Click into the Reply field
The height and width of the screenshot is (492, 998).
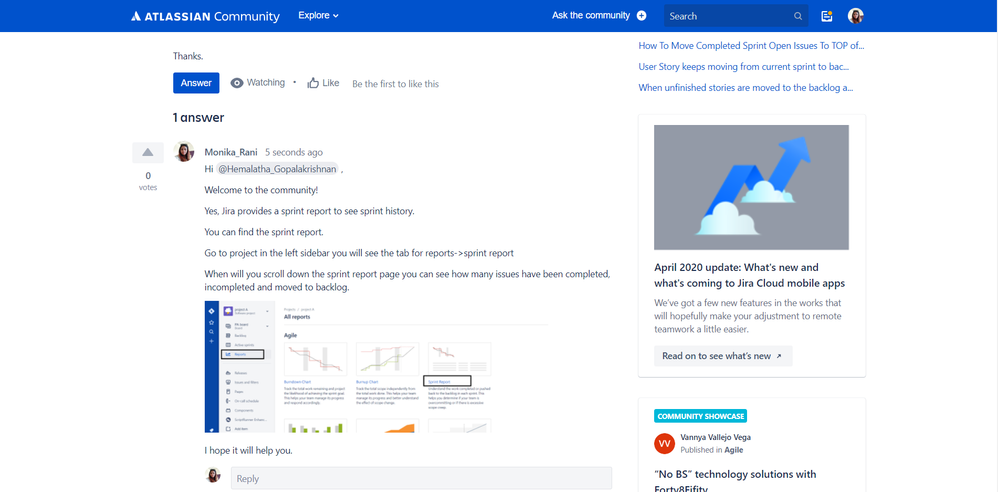point(421,478)
